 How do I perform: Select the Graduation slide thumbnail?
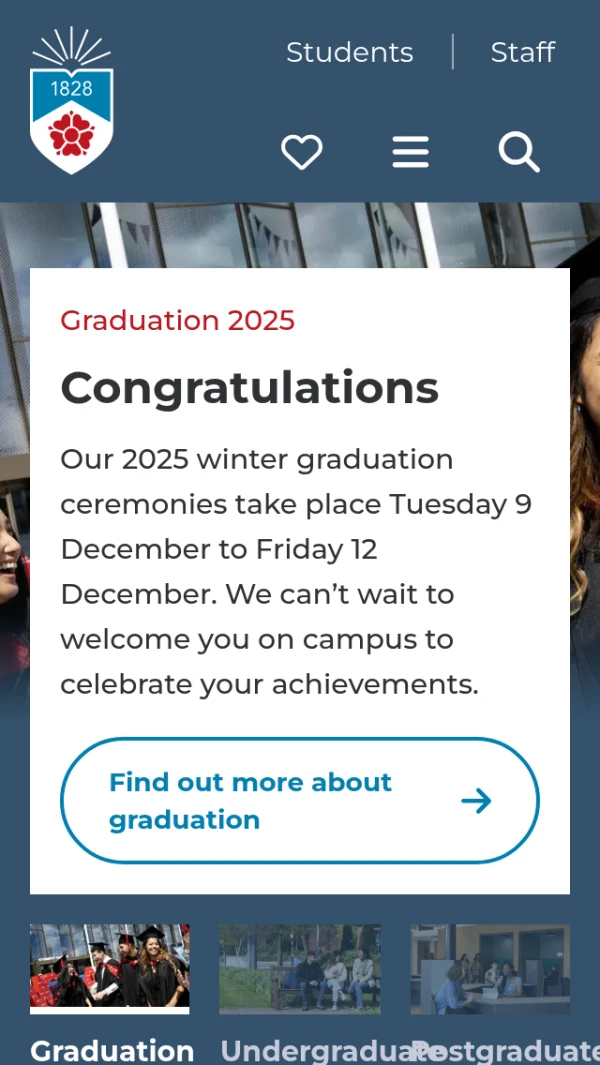[110, 966]
